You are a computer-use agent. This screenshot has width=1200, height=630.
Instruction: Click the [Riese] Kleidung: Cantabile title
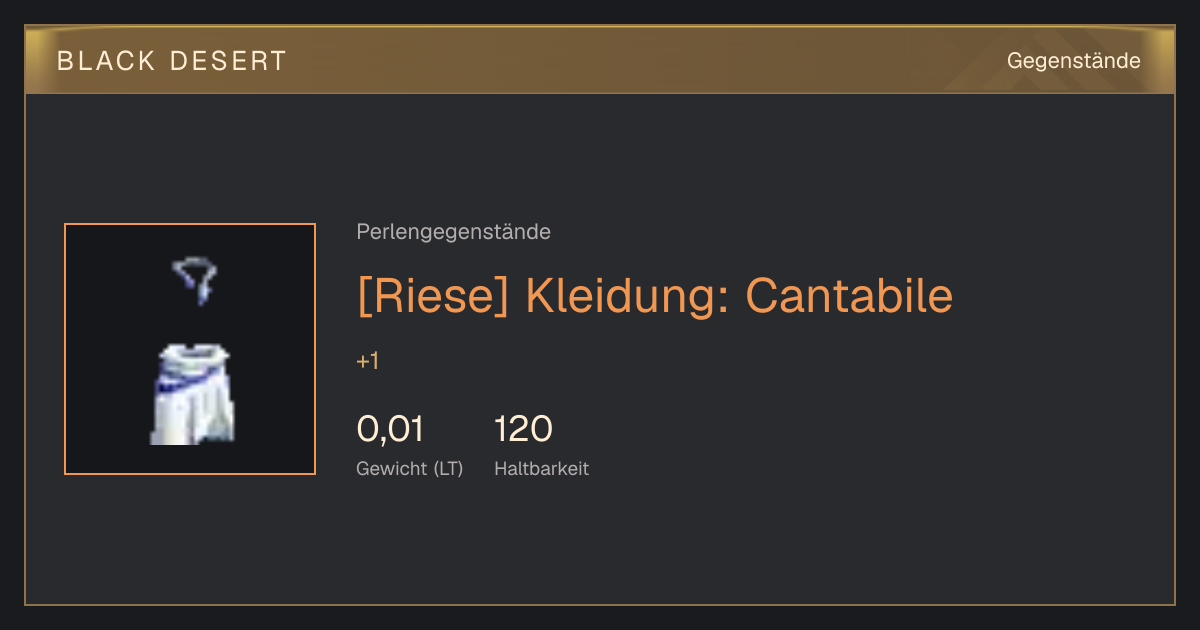click(655, 295)
